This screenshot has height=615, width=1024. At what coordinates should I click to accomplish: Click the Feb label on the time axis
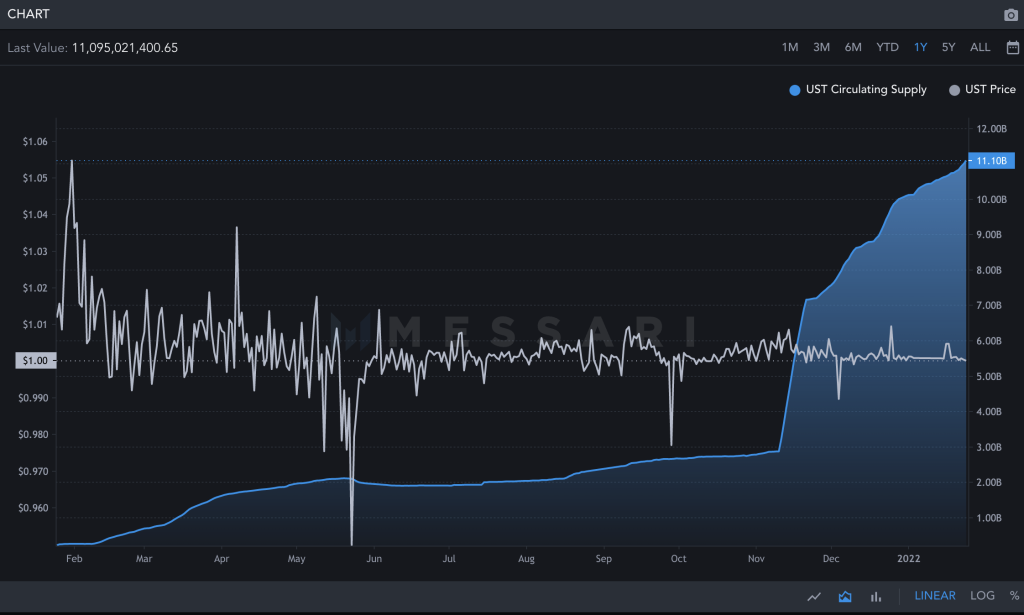[x=74, y=559]
